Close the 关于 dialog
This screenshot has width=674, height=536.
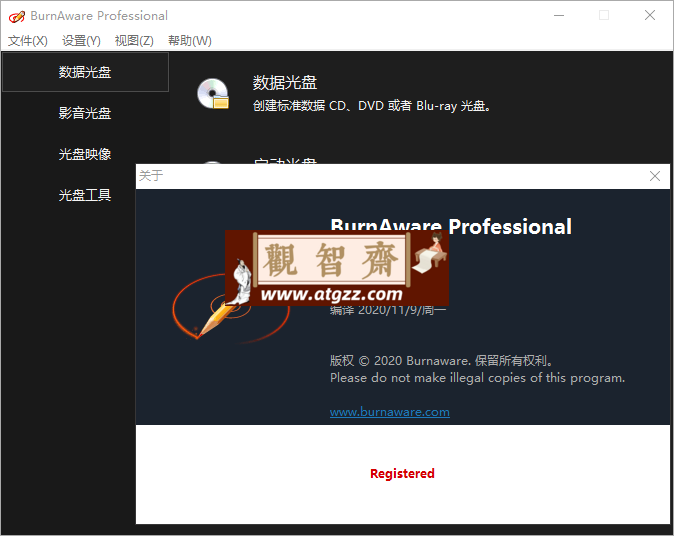(655, 176)
